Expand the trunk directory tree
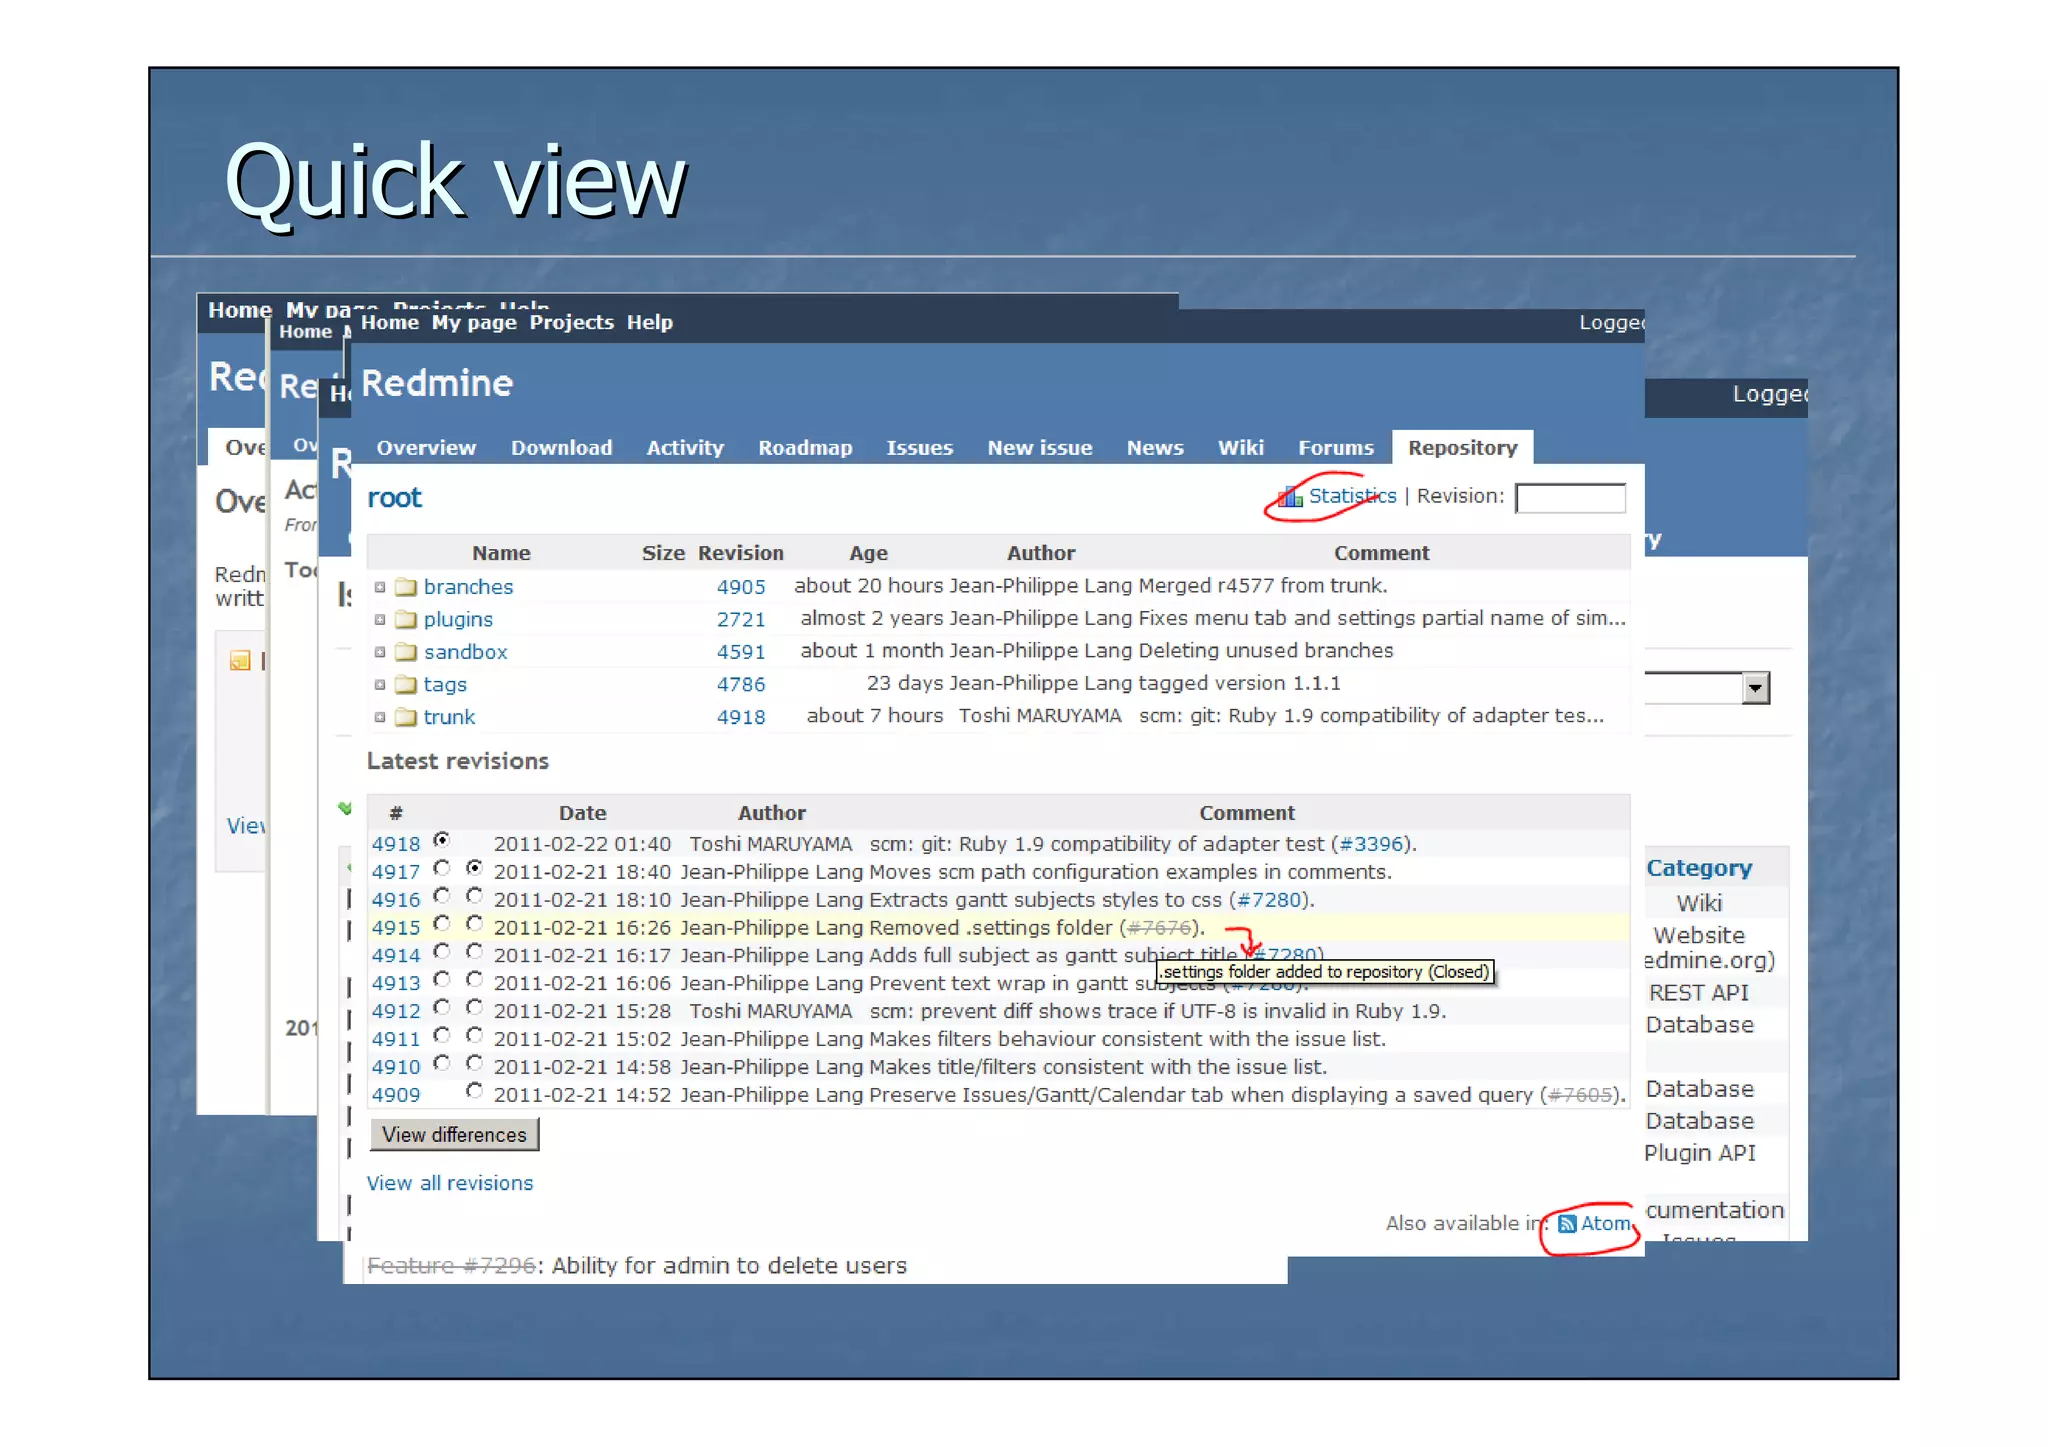This screenshot has width=2048, height=1447. 380,717
